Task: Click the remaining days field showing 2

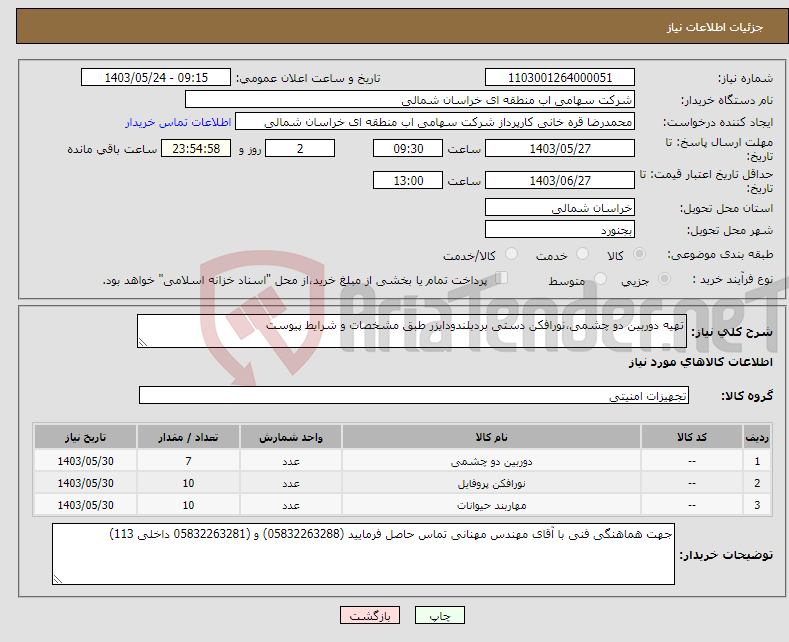Action: pyautogui.click(x=300, y=148)
